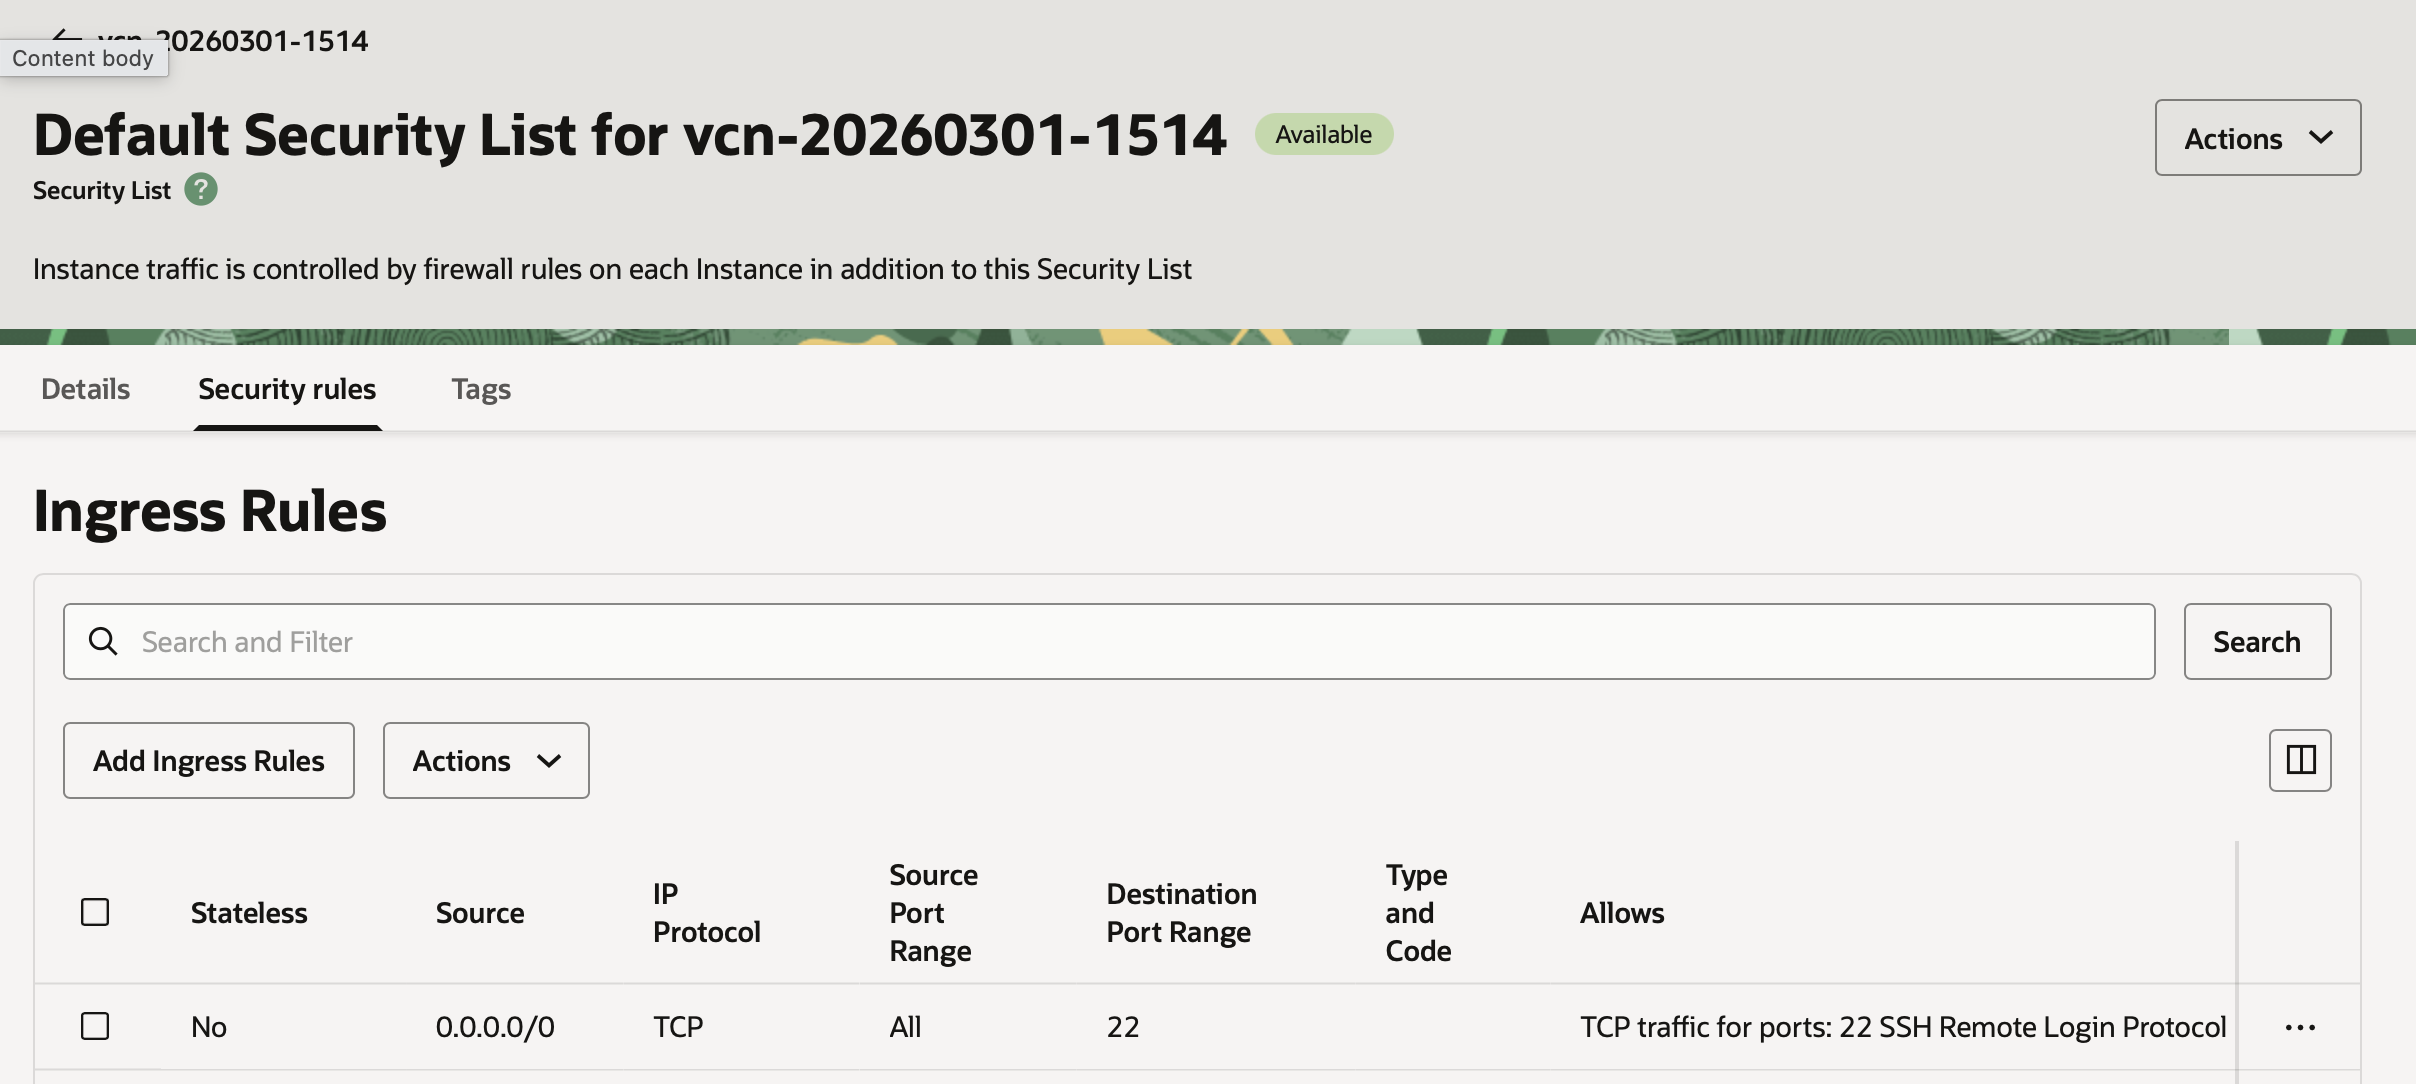
Task: Click the Destination Port Range column header
Action: [x=1181, y=912]
